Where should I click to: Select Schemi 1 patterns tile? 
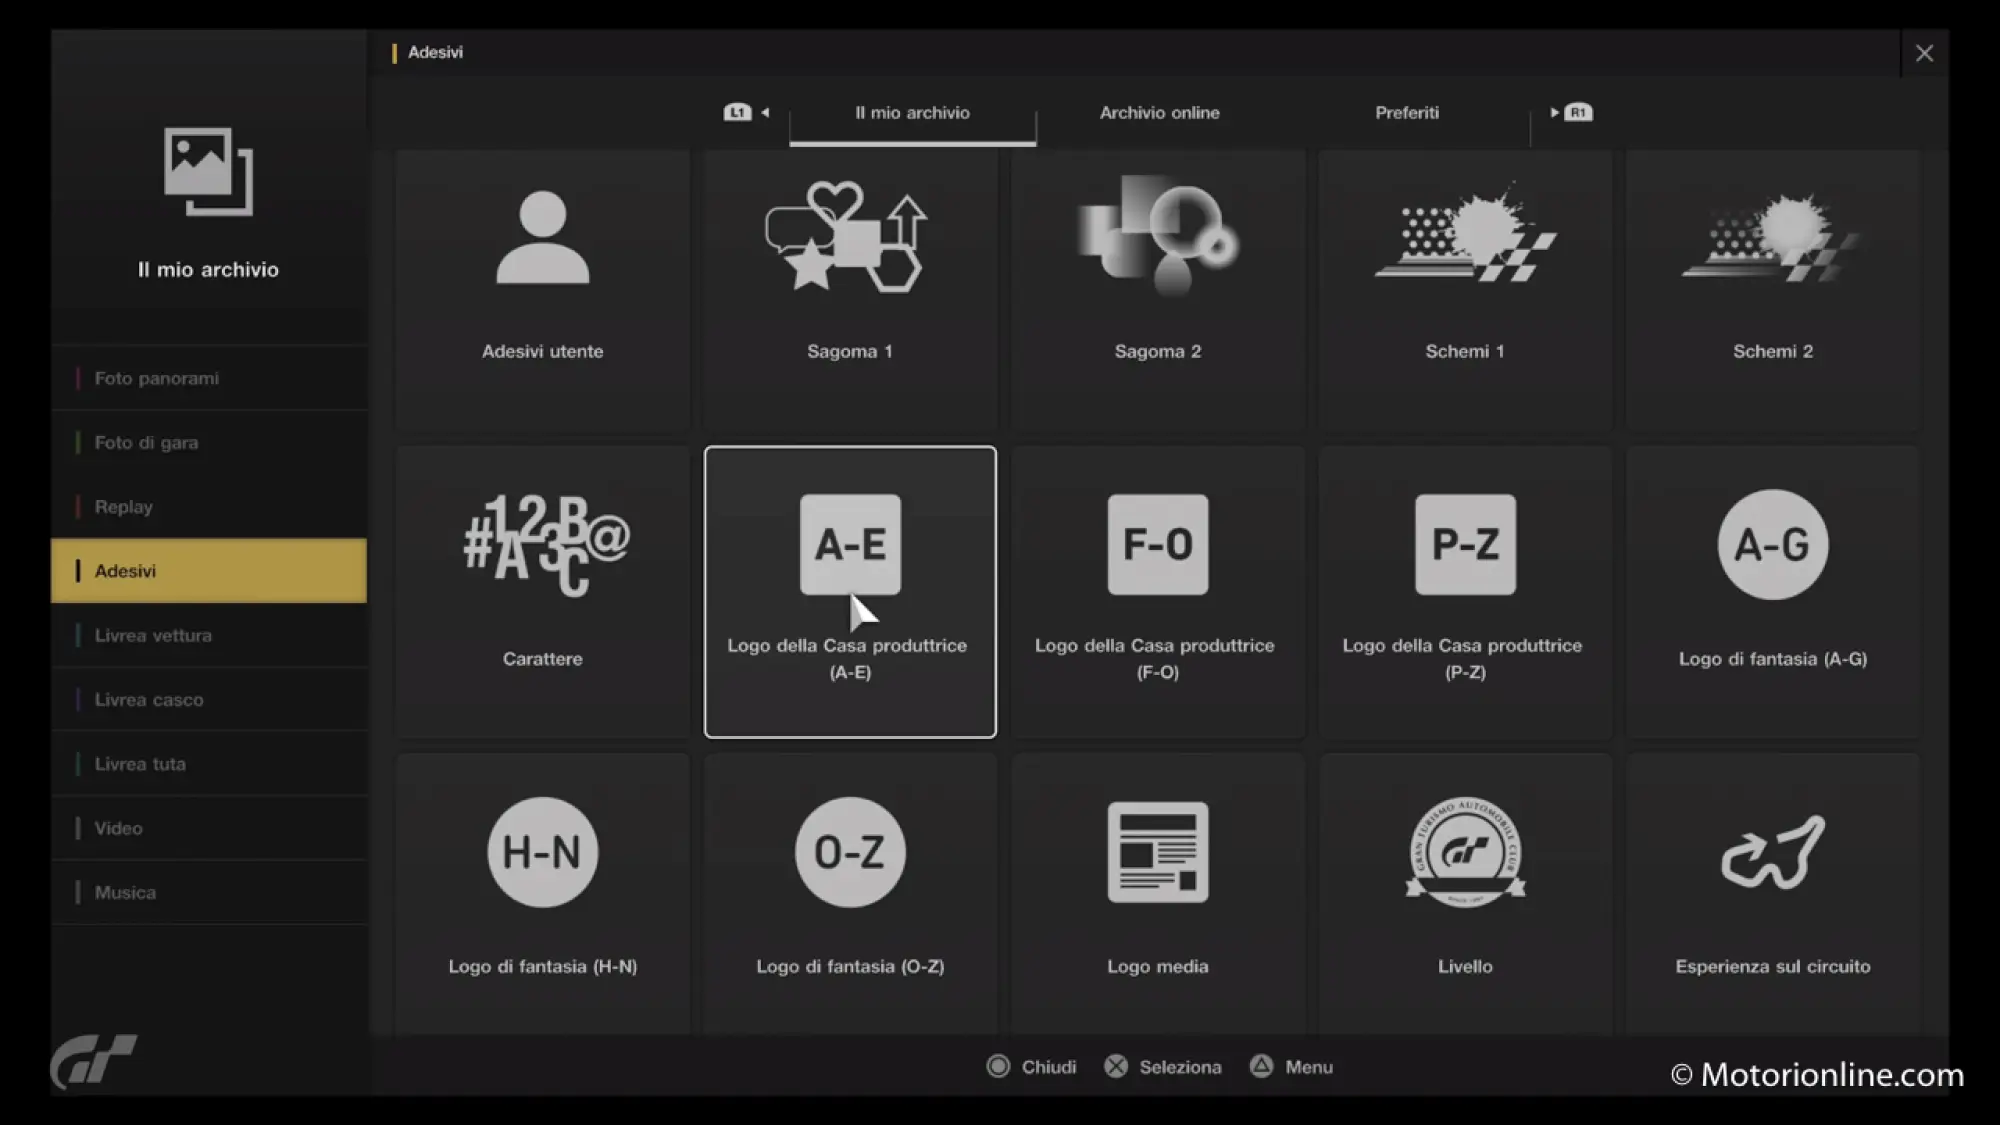[1464, 290]
